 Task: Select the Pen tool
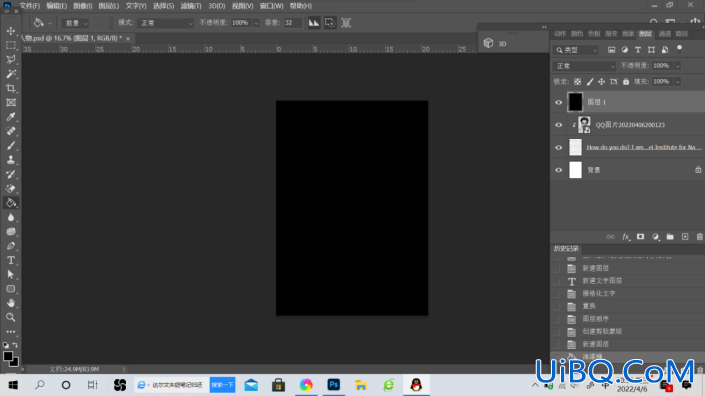(x=11, y=246)
